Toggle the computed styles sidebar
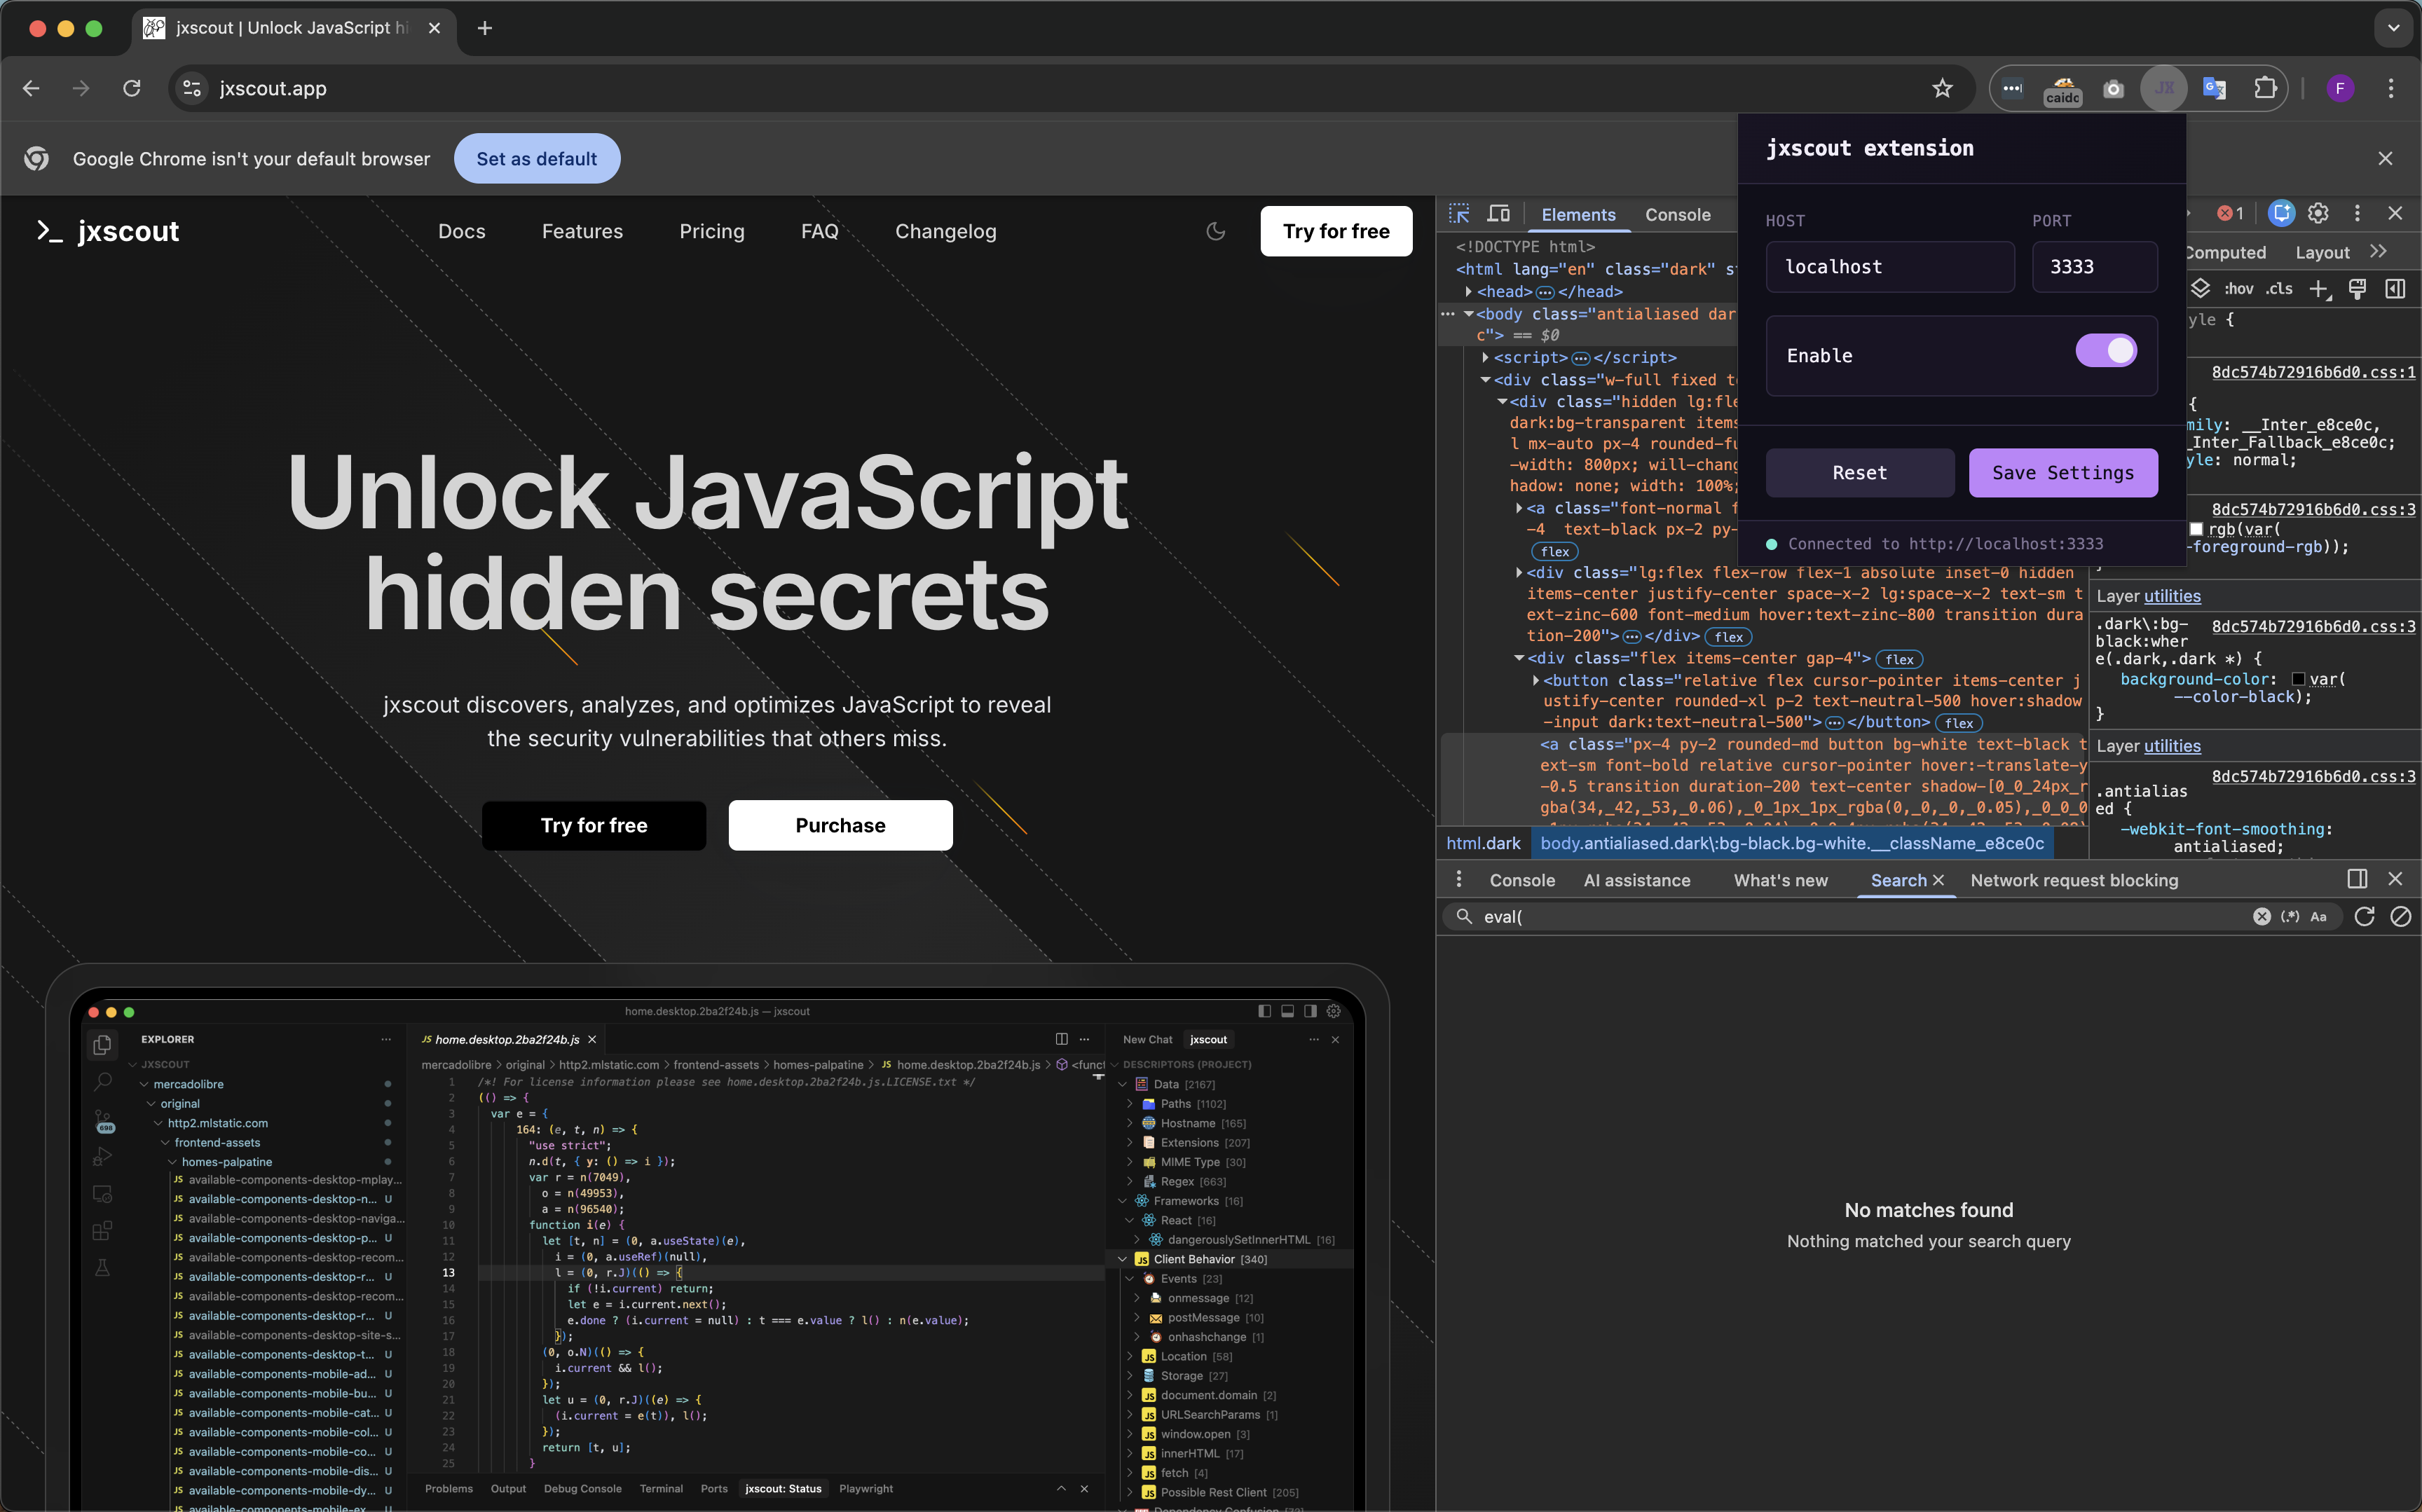2422x1512 pixels. [x=2395, y=289]
